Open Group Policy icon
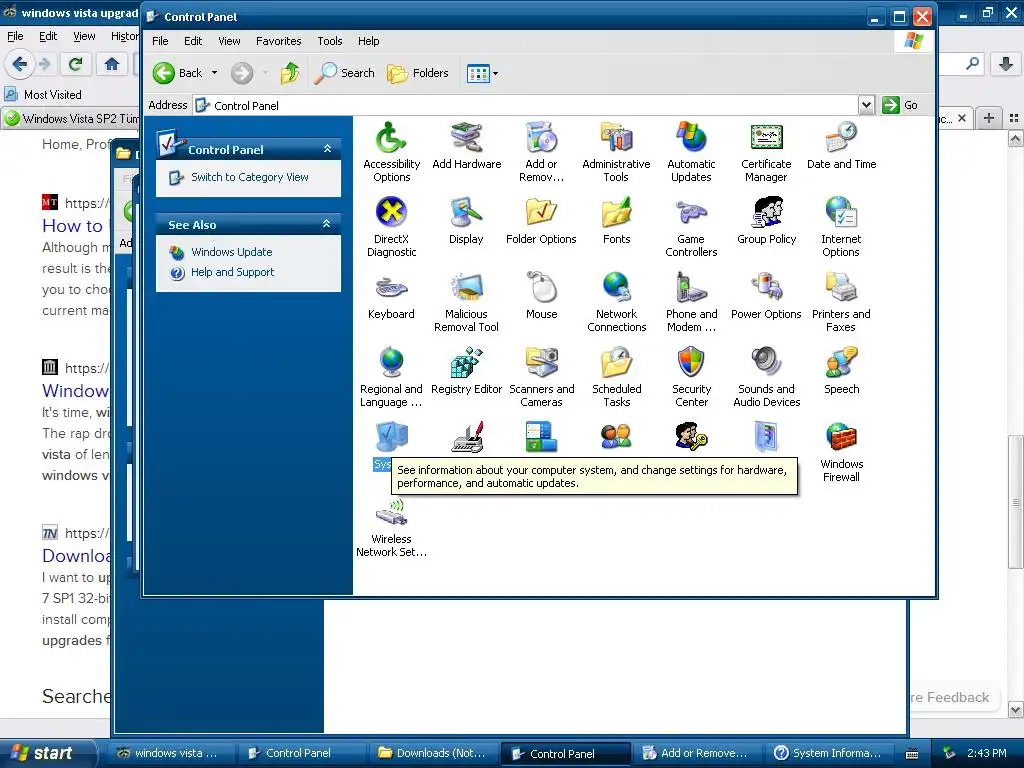The image size is (1024, 768). (766, 221)
